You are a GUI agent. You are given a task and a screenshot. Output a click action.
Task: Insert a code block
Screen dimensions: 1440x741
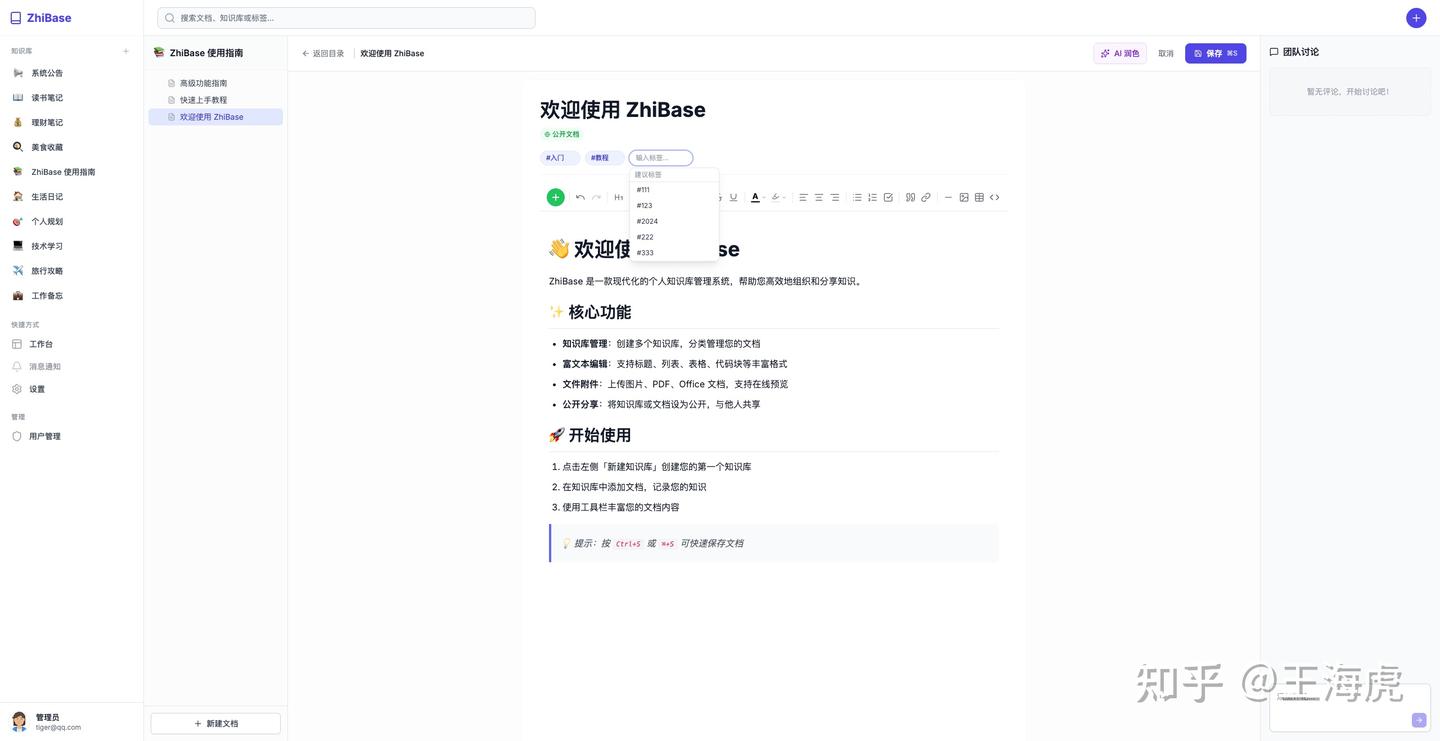coord(995,197)
